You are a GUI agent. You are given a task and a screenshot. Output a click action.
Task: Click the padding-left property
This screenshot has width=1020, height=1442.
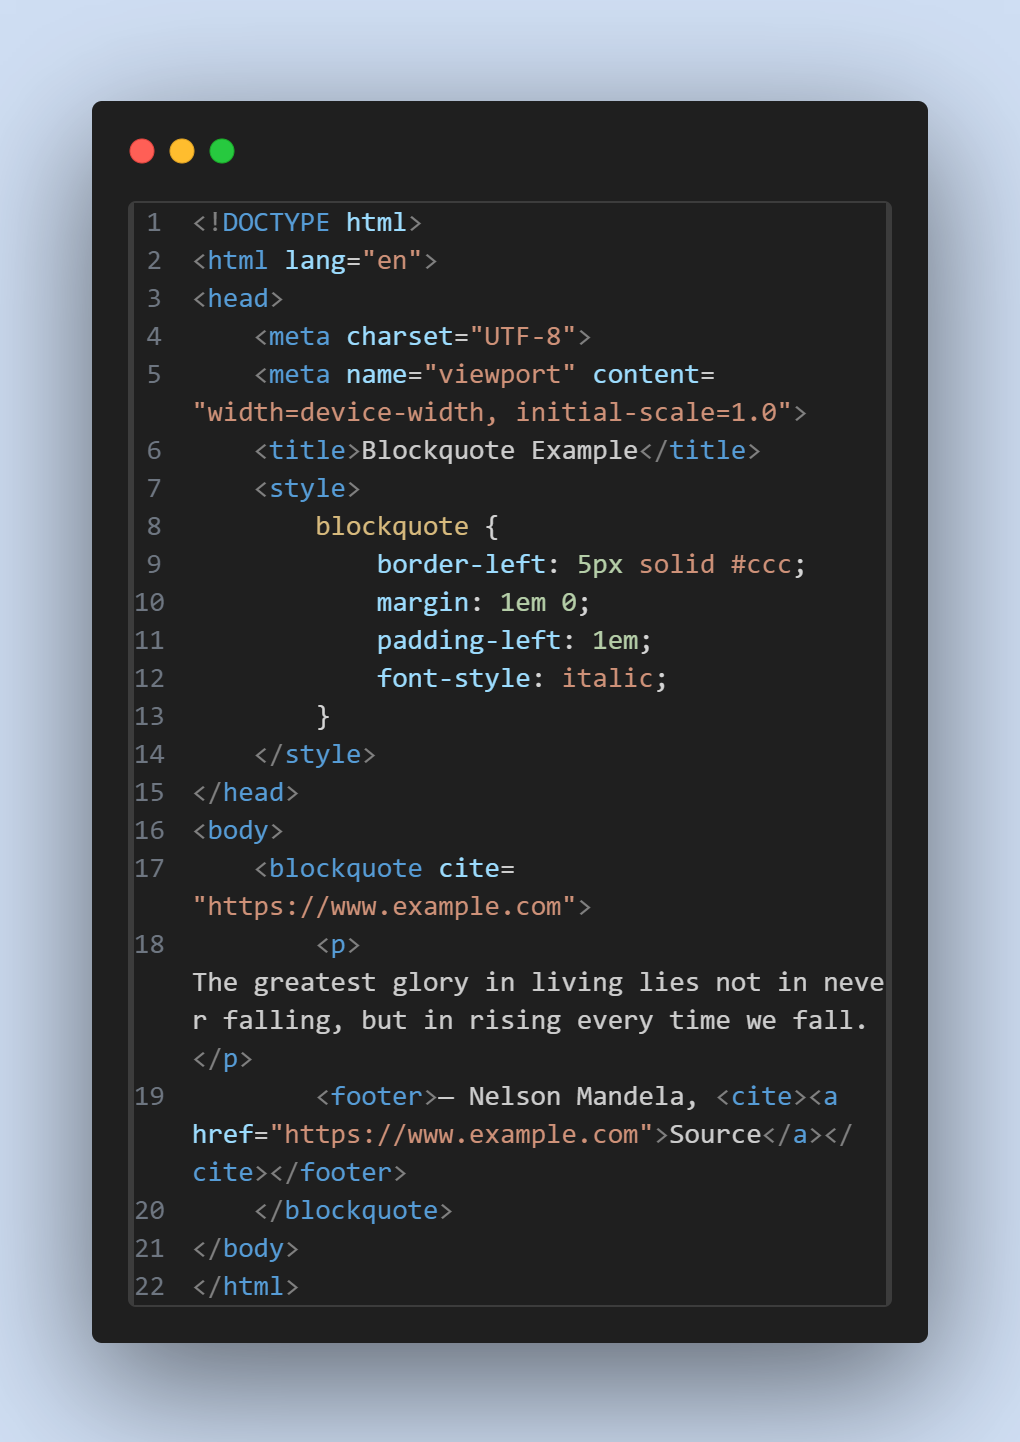point(469,640)
